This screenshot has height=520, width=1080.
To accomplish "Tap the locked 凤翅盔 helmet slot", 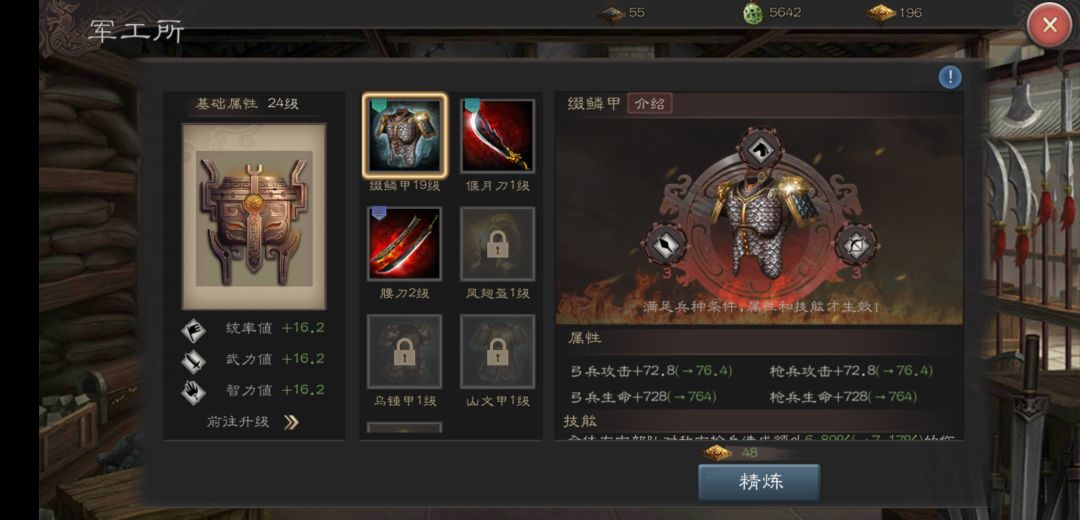I will 497,244.
